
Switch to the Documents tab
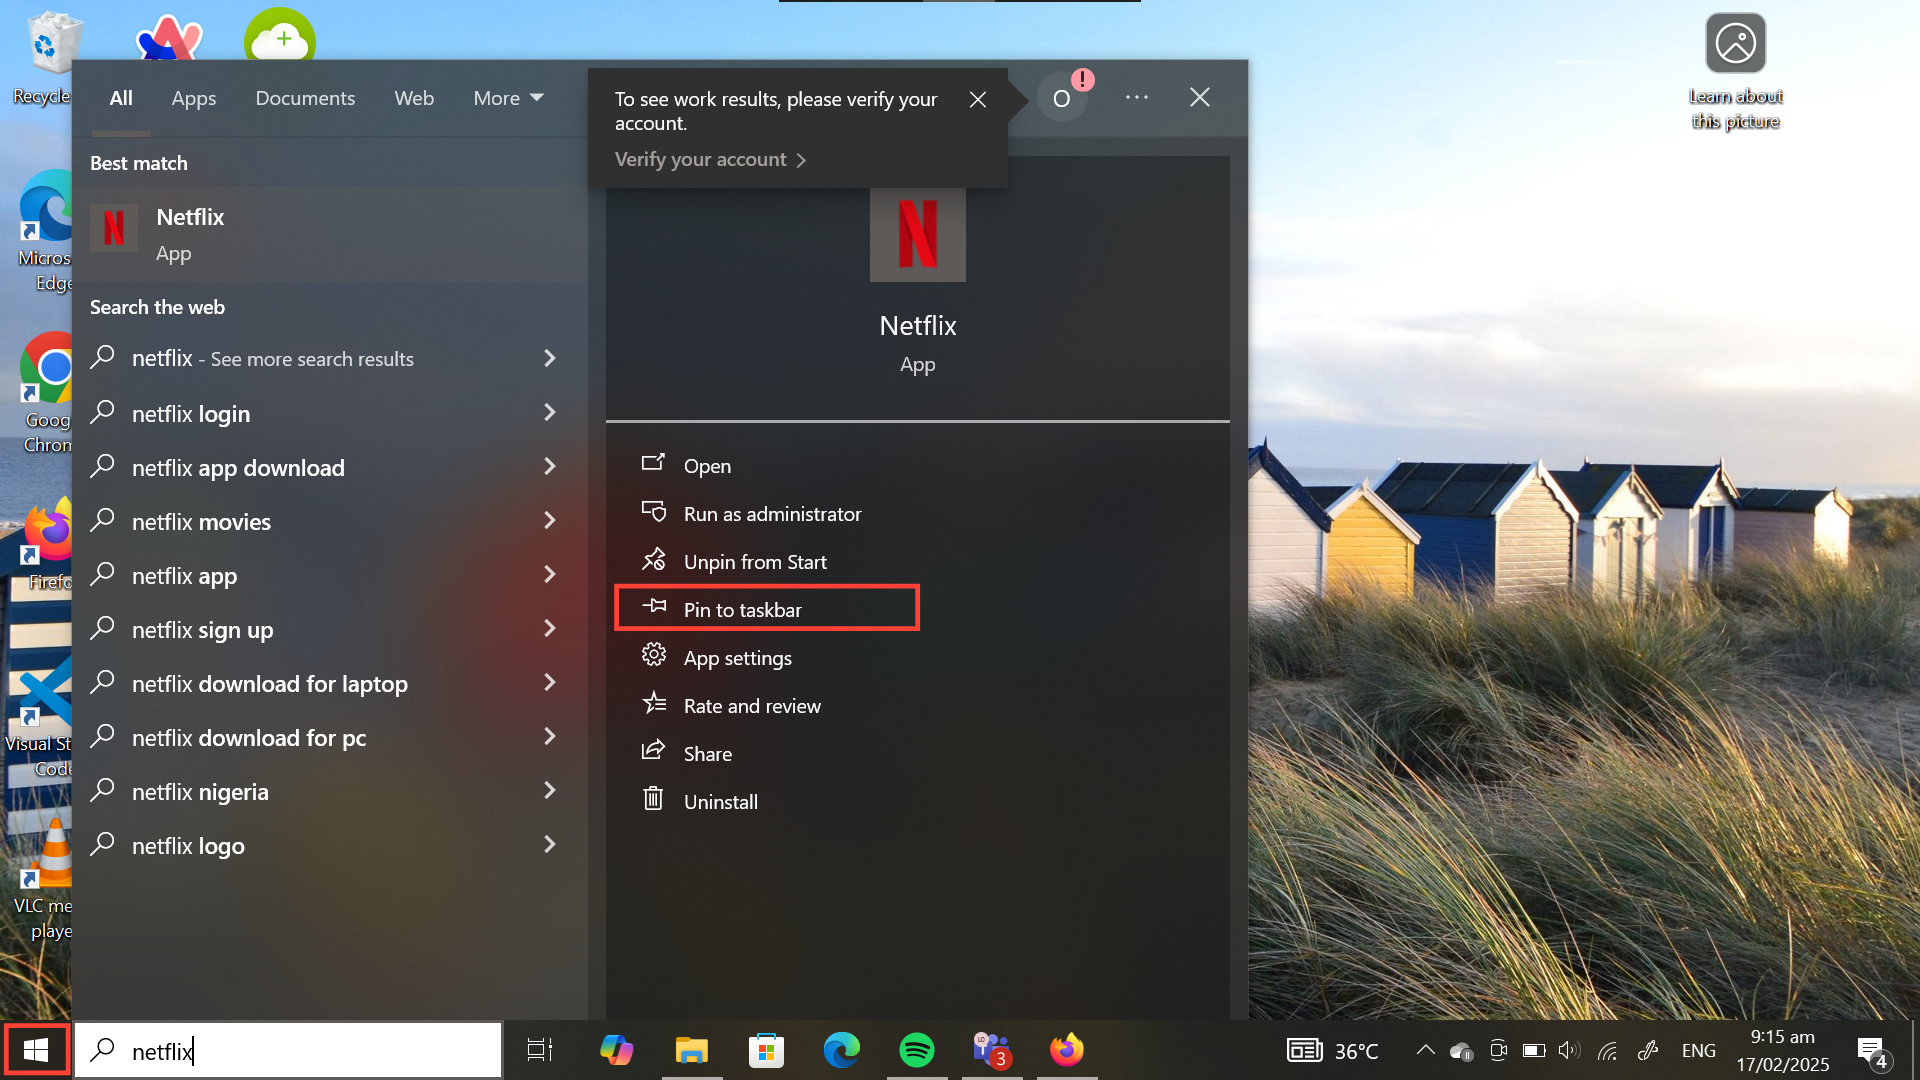305,98
